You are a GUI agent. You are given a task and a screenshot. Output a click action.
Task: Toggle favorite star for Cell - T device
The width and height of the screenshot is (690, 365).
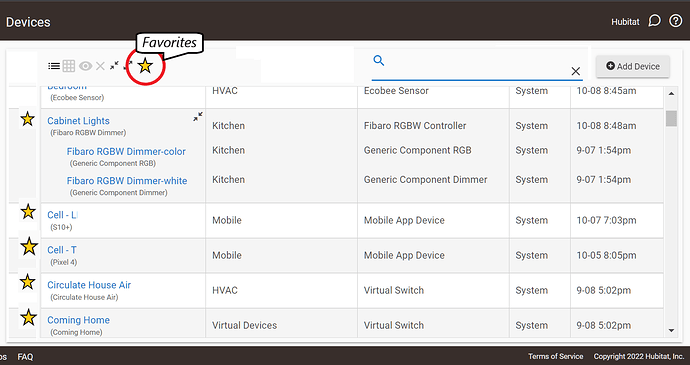click(29, 247)
